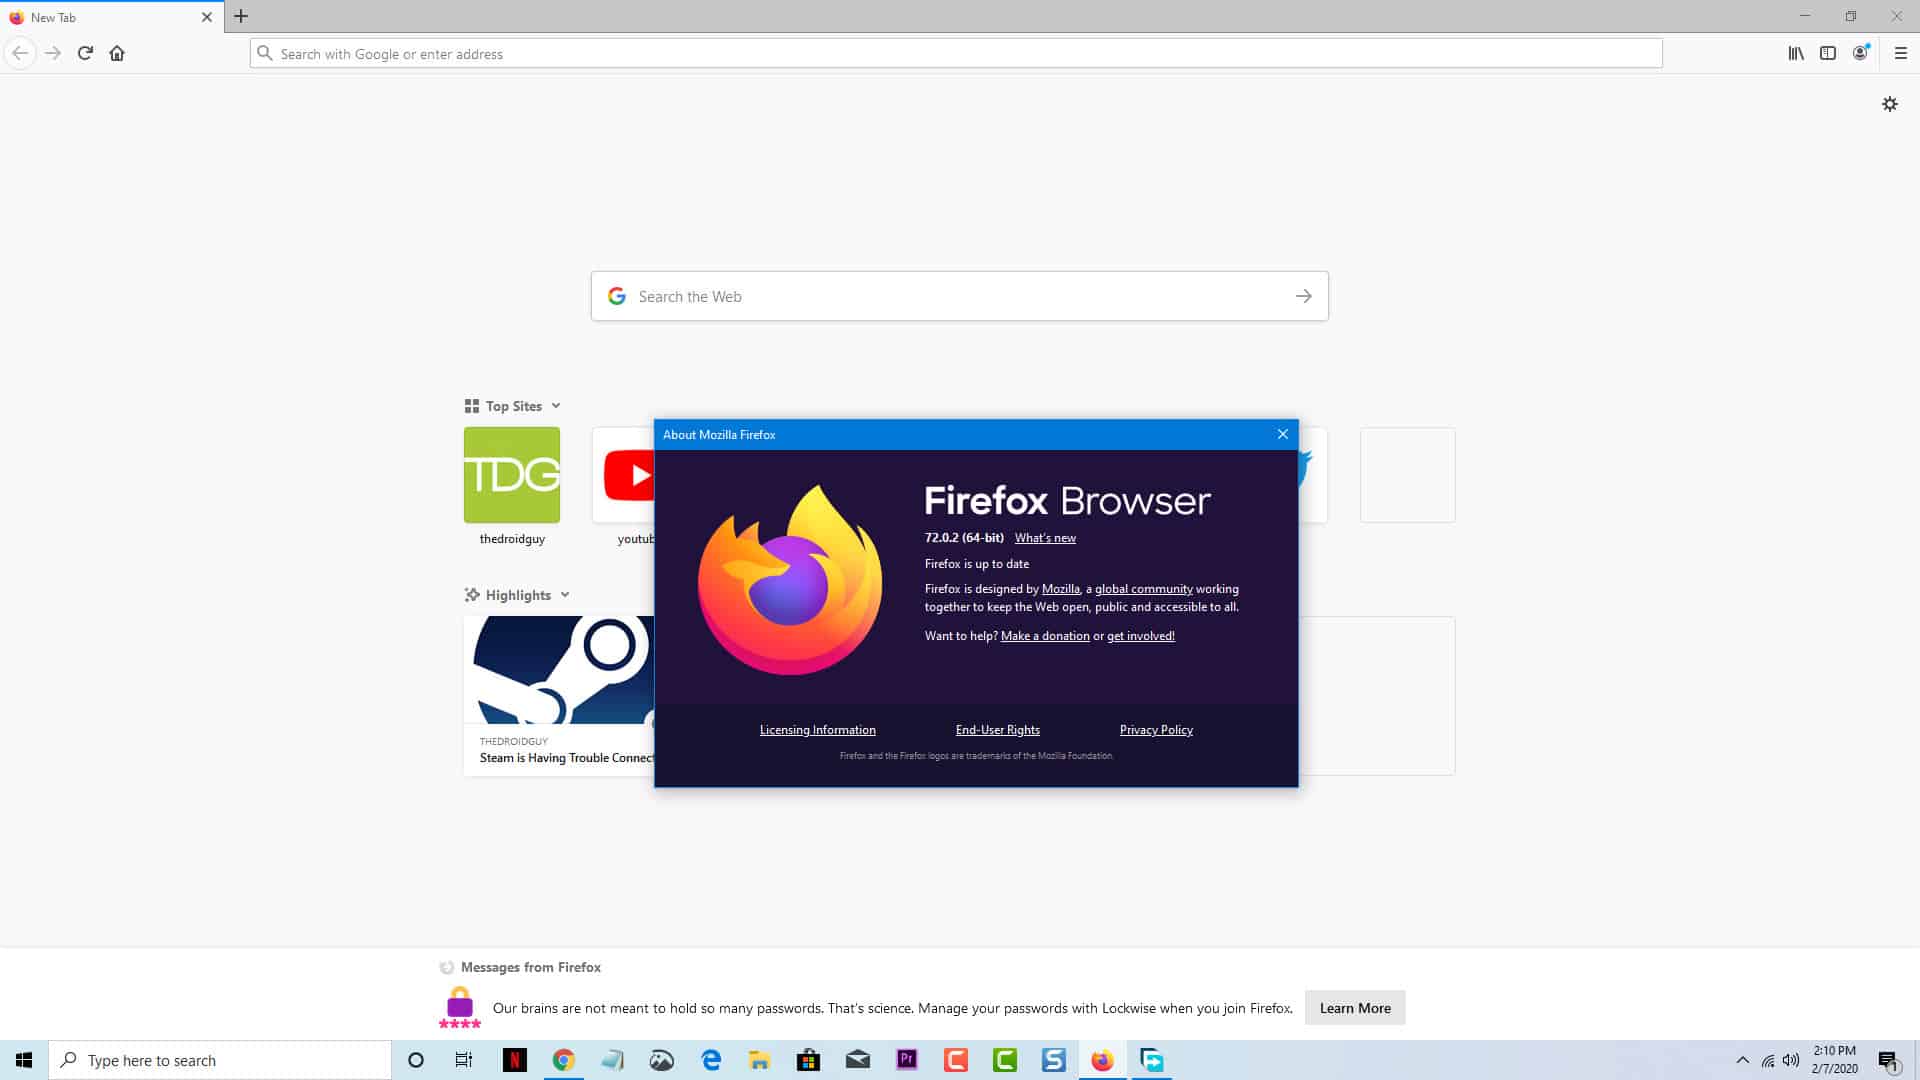Open Firefox sync/account icon
Viewport: 1920px width, 1080px height.
point(1859,53)
